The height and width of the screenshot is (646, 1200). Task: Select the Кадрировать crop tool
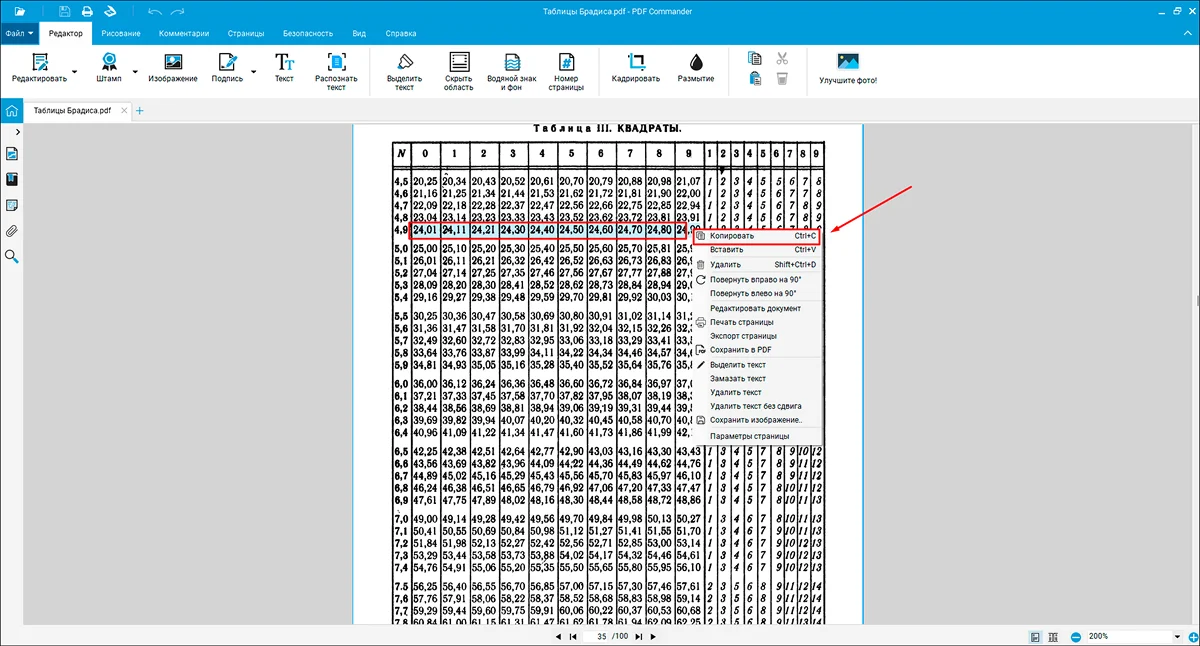(x=636, y=69)
